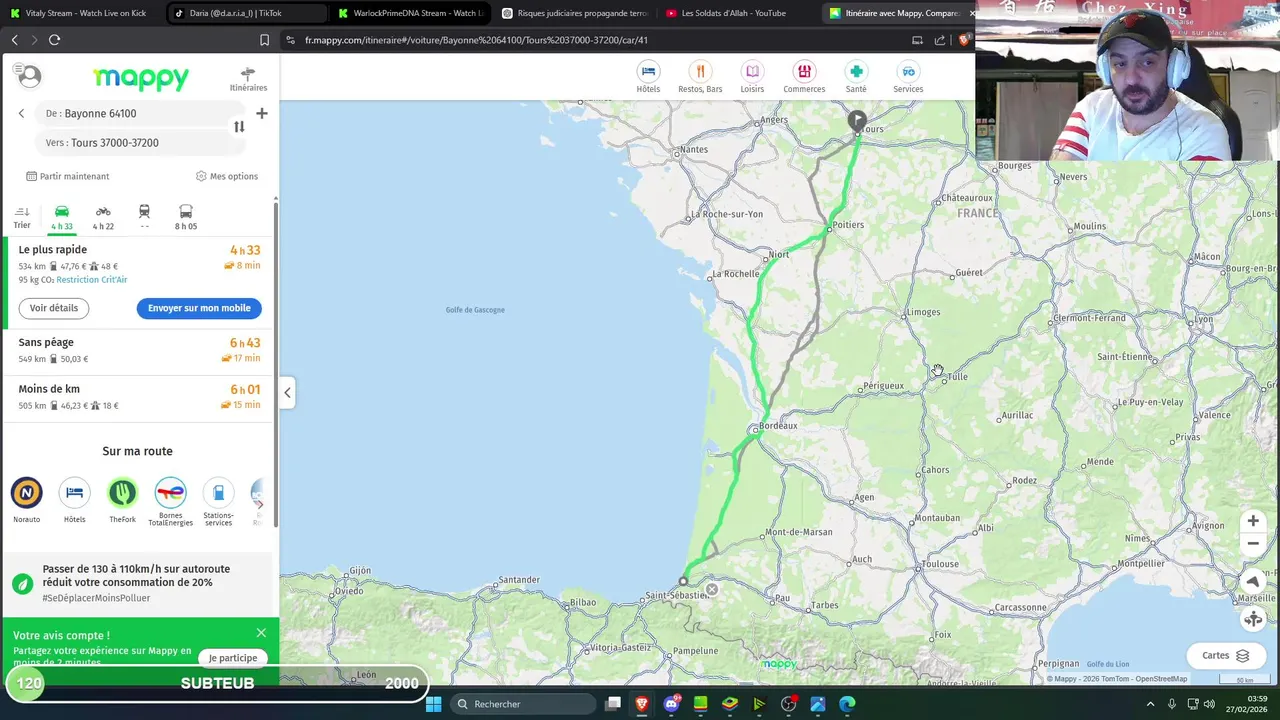
Task: Zoom in on the map
Action: pyautogui.click(x=1253, y=521)
